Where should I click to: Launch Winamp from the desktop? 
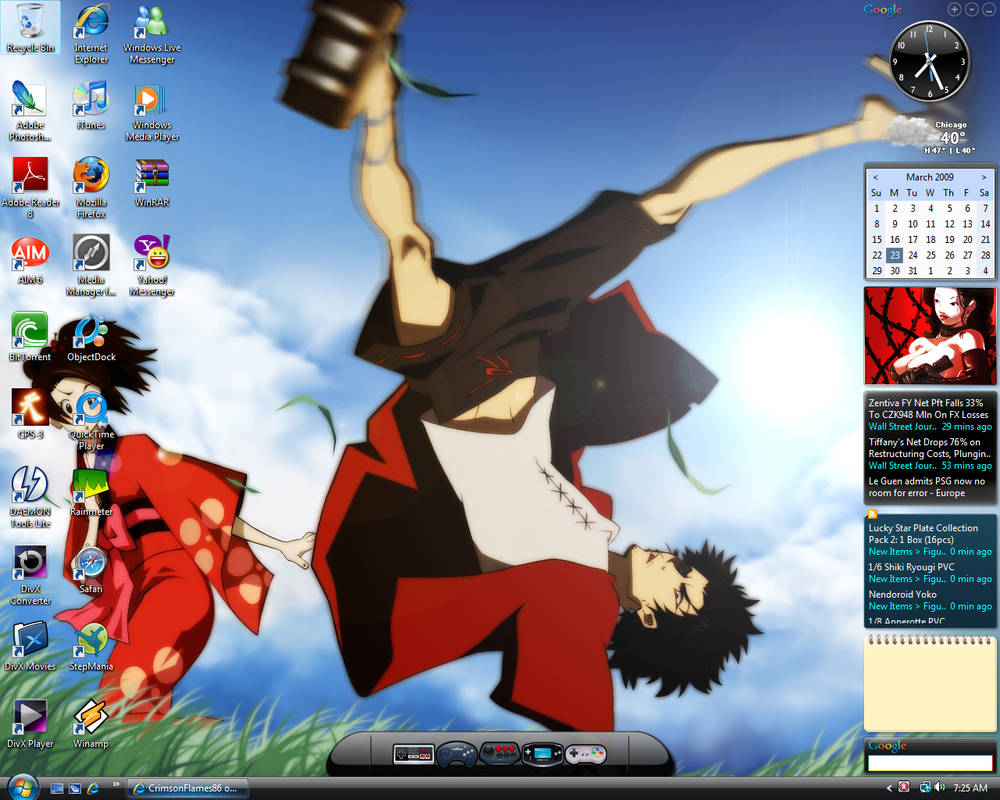pos(91,724)
